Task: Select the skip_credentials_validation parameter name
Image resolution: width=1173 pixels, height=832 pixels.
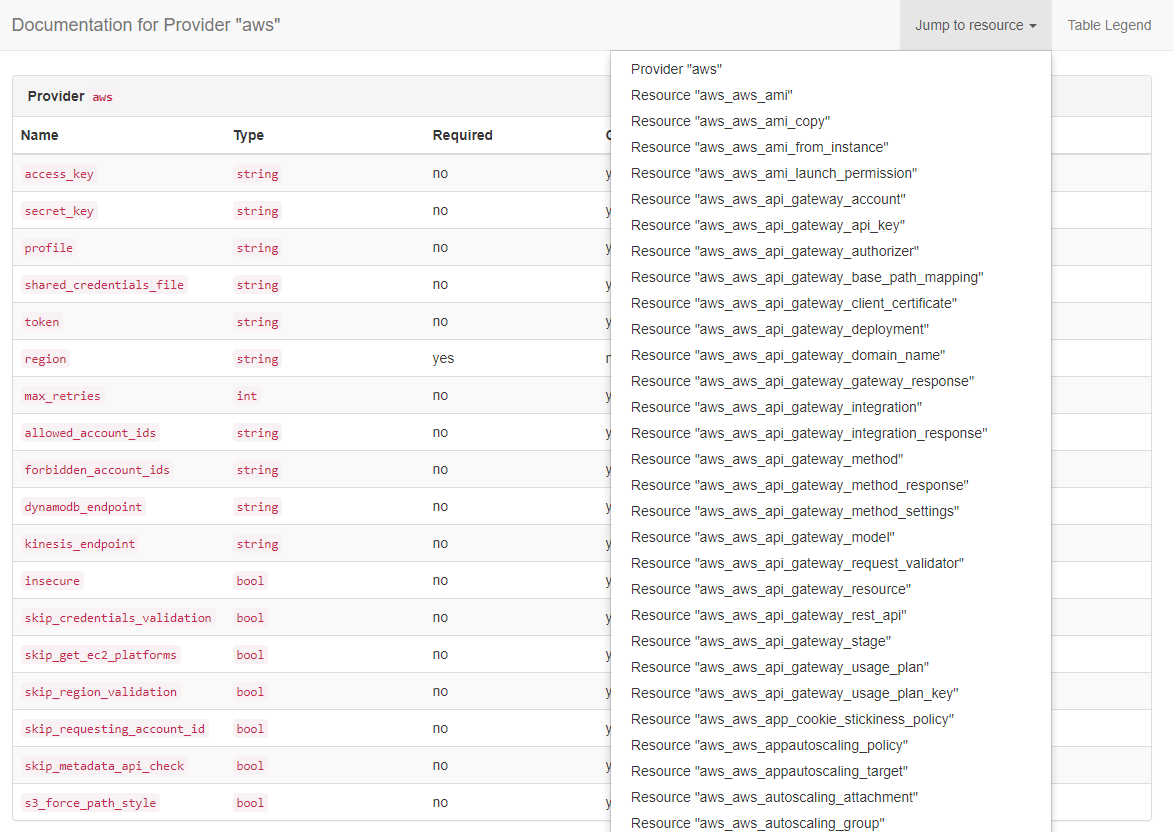Action: [117, 618]
